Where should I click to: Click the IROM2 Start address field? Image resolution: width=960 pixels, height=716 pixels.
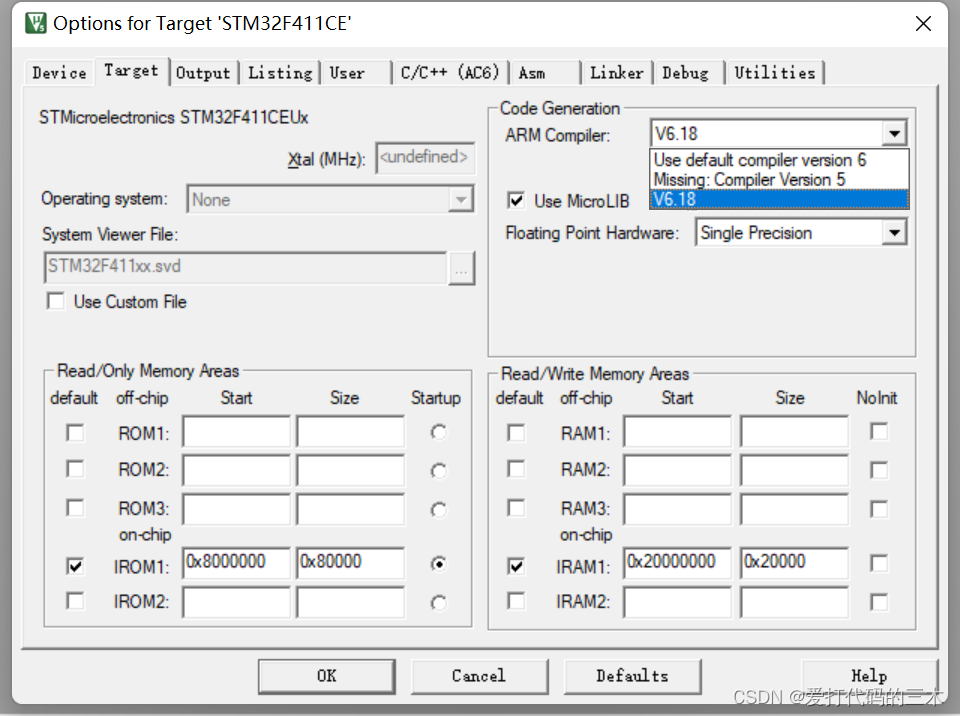pos(236,601)
